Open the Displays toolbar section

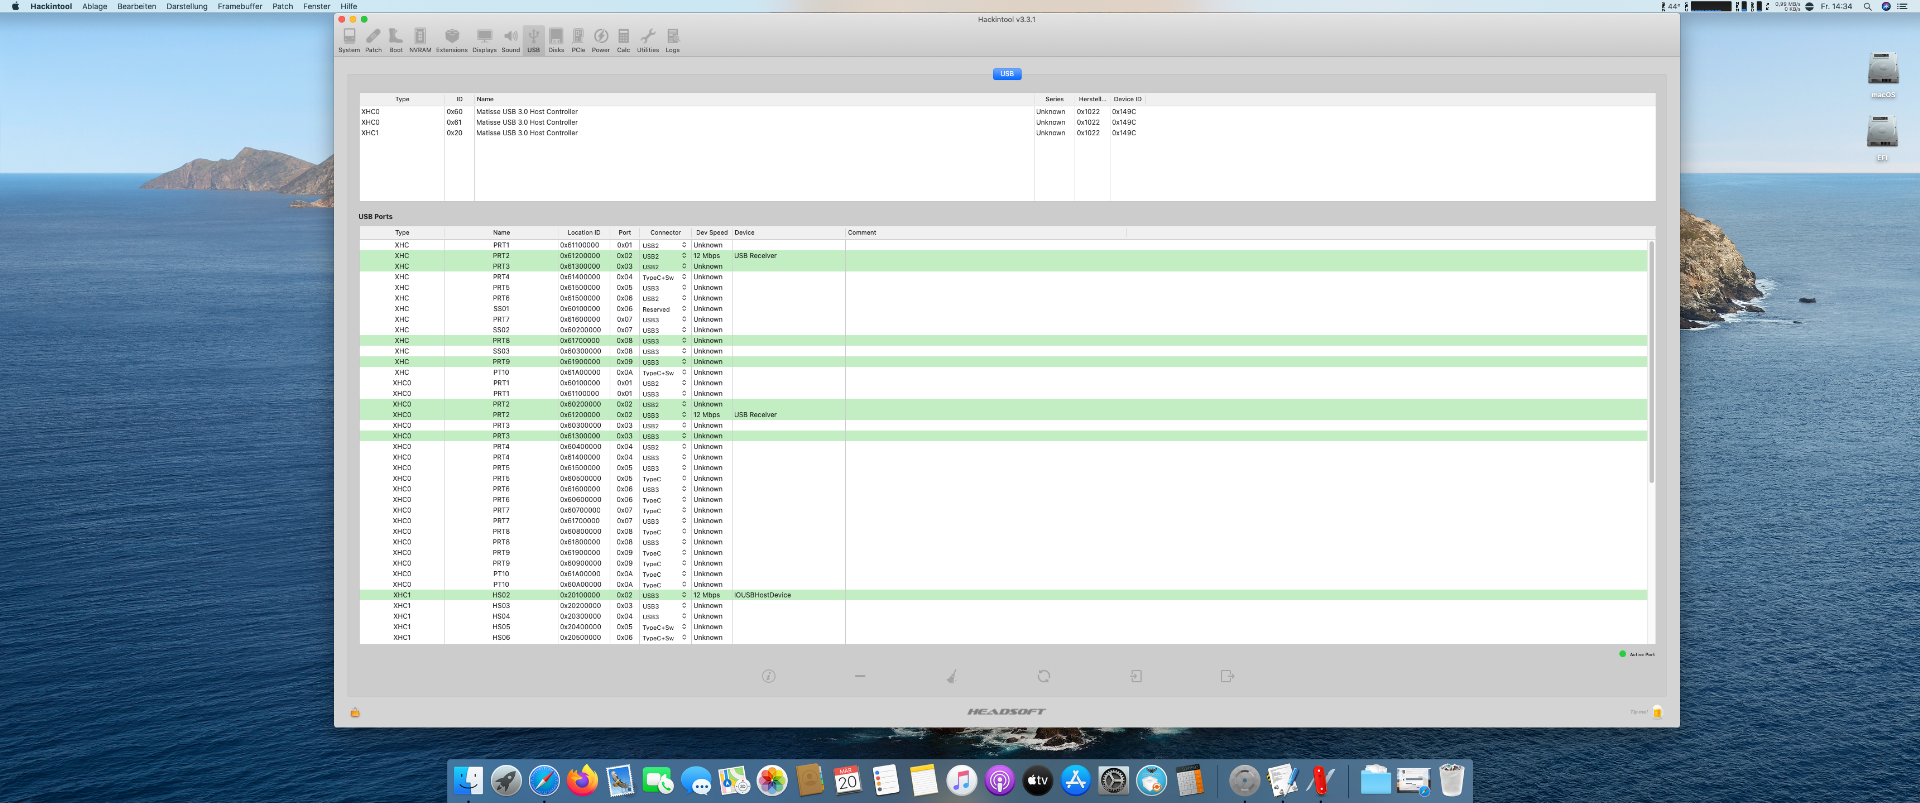[x=485, y=40]
